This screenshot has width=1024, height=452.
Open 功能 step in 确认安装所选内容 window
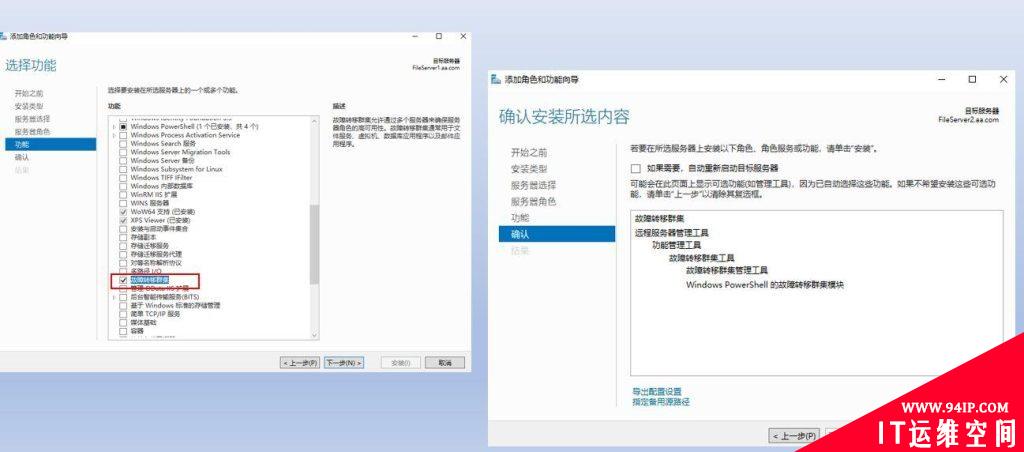point(520,218)
